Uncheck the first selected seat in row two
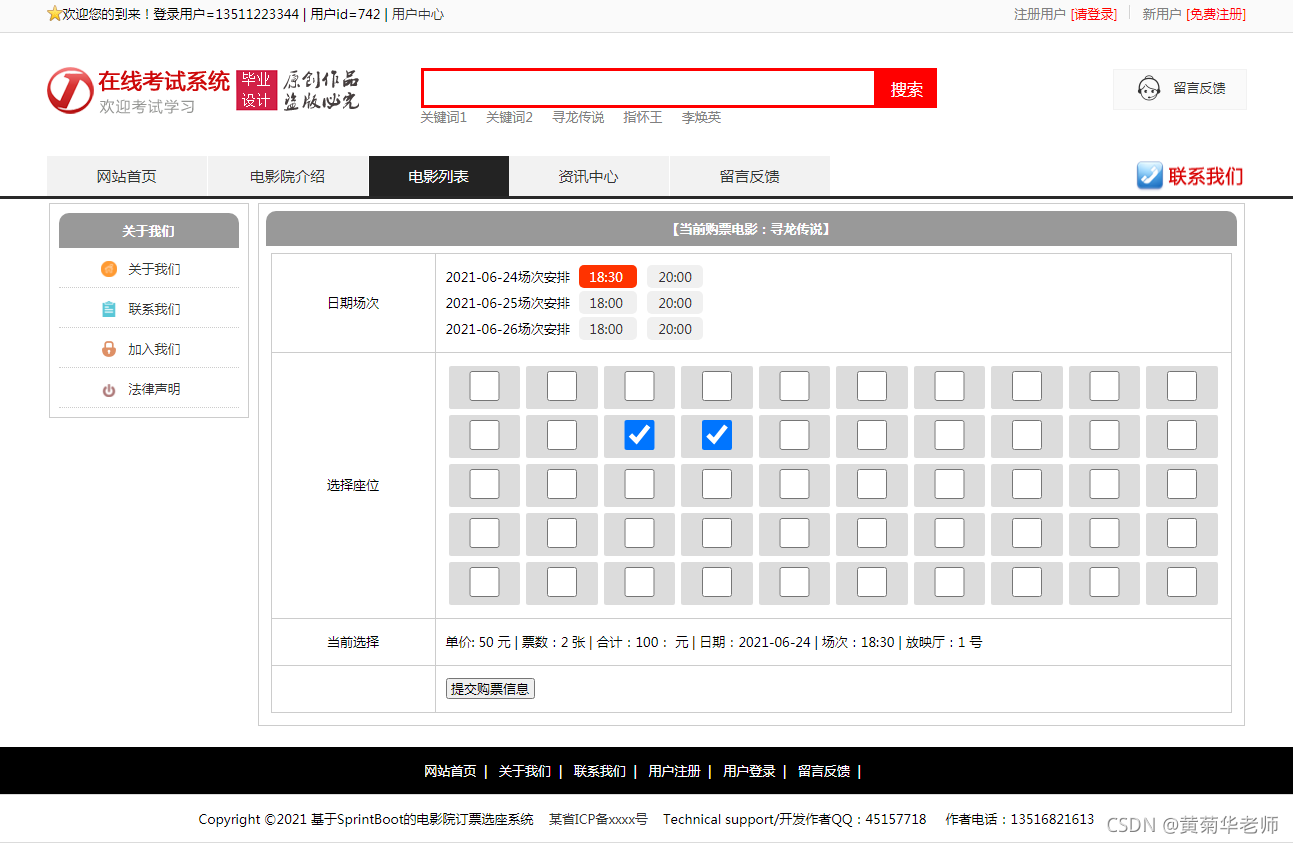 [639, 434]
